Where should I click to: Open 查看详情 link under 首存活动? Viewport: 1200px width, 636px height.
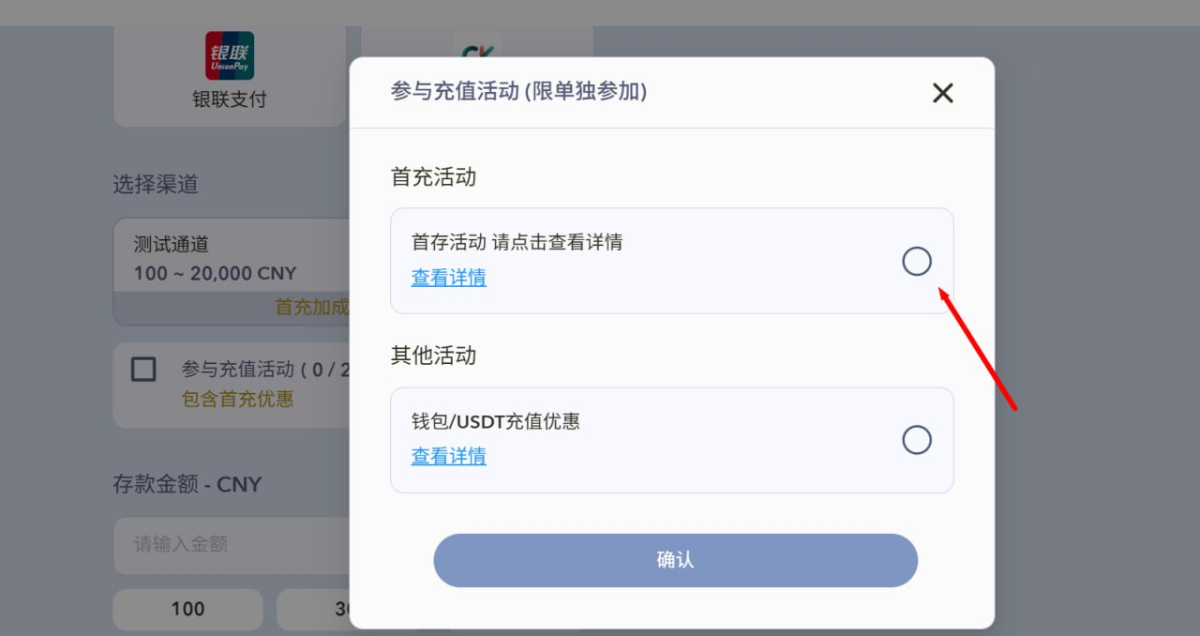tap(448, 278)
